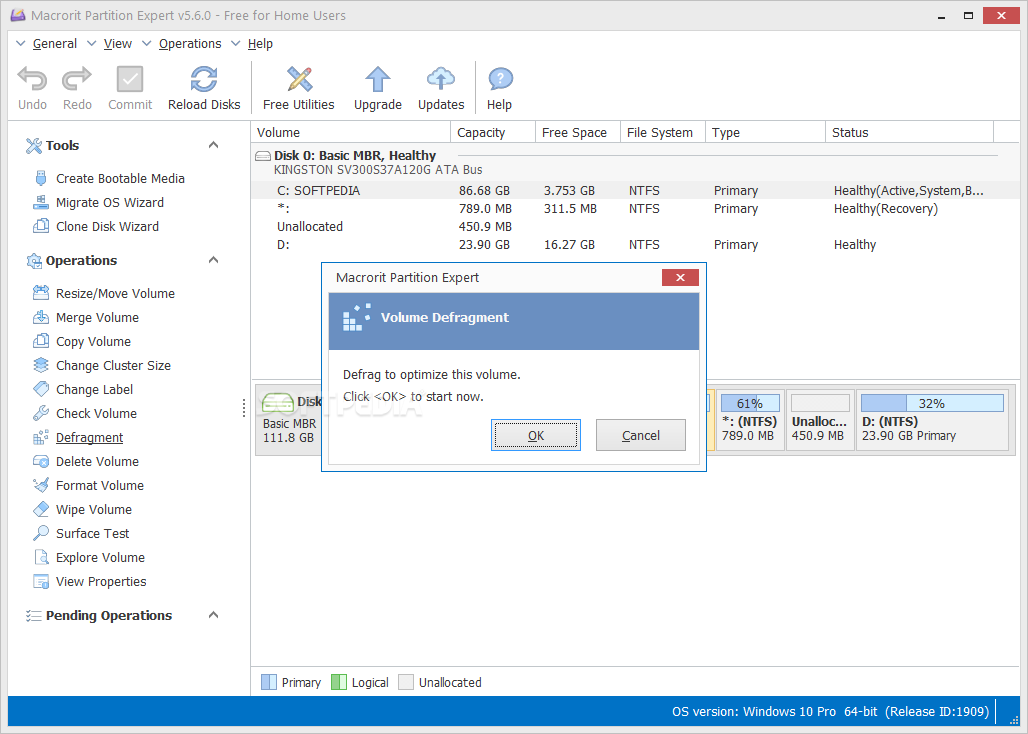Click the Commit checkmark icon
The image size is (1028, 734).
point(130,79)
